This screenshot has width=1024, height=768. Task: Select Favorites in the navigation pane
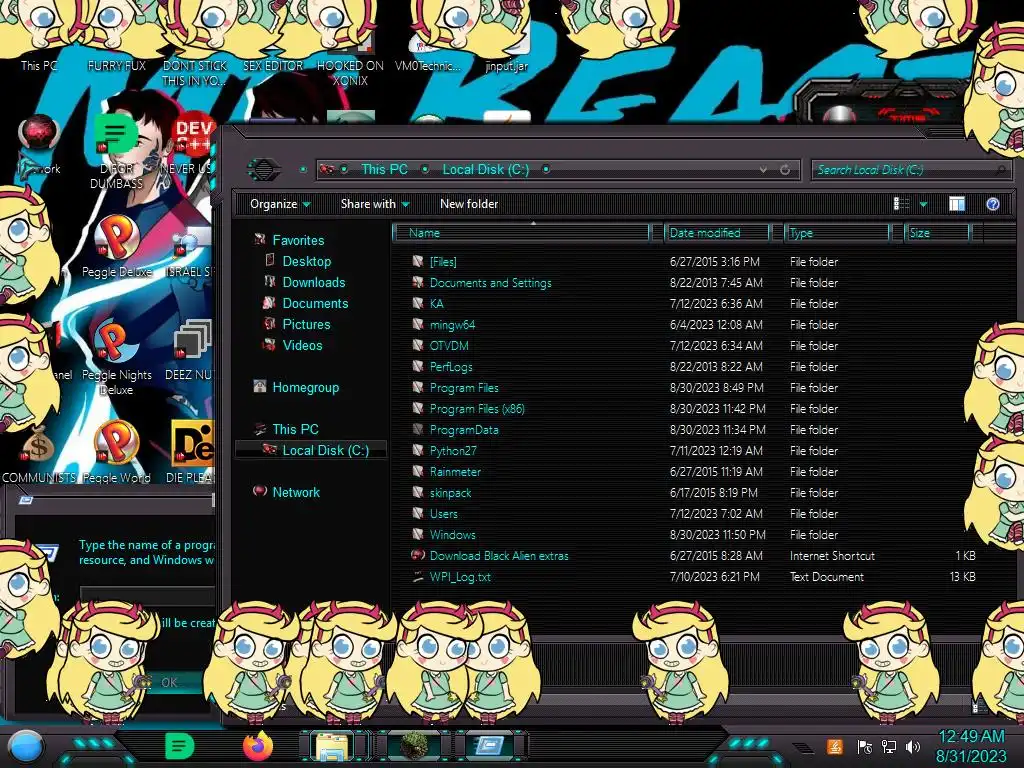pyautogui.click(x=298, y=240)
